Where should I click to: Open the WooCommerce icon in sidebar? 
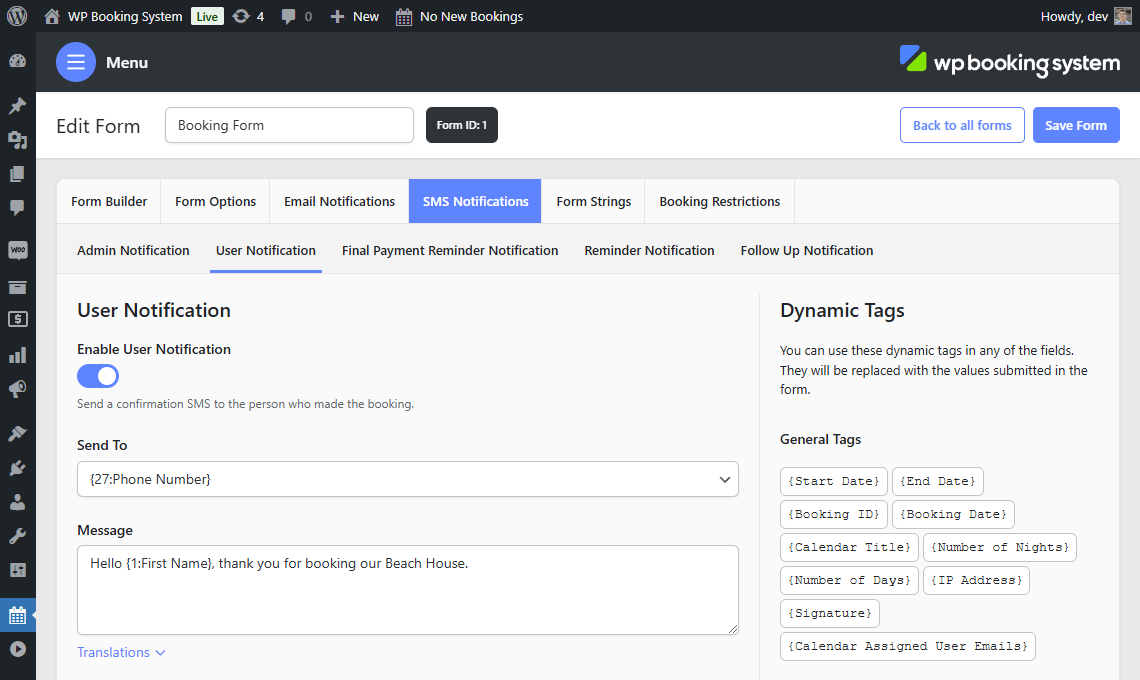pos(17,250)
